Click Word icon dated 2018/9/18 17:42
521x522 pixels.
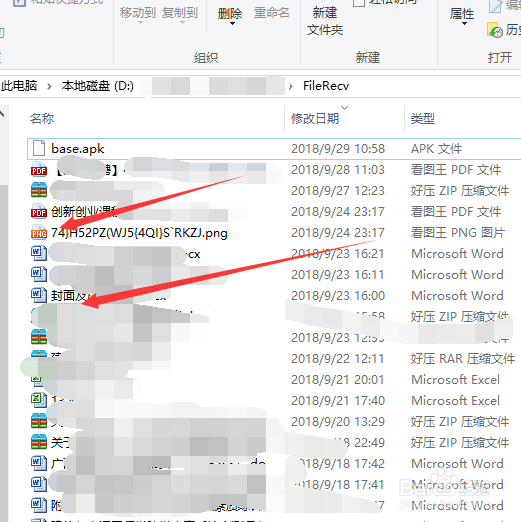pos(39,463)
